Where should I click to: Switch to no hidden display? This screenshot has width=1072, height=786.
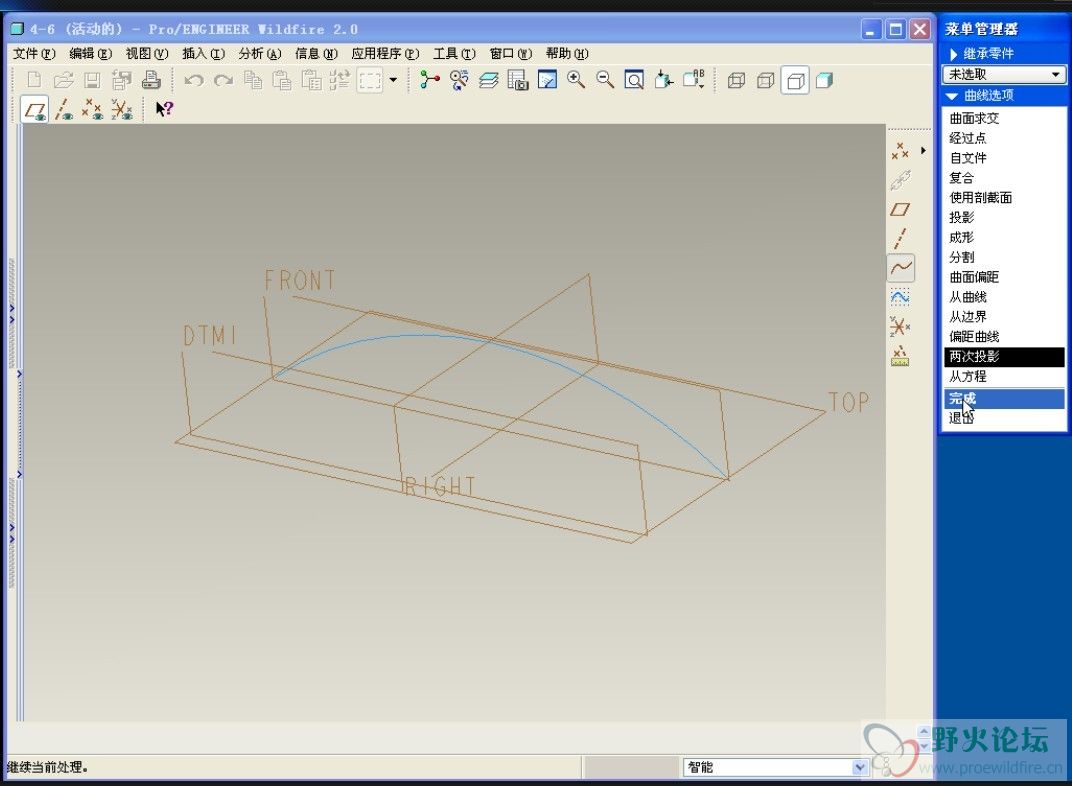point(795,81)
